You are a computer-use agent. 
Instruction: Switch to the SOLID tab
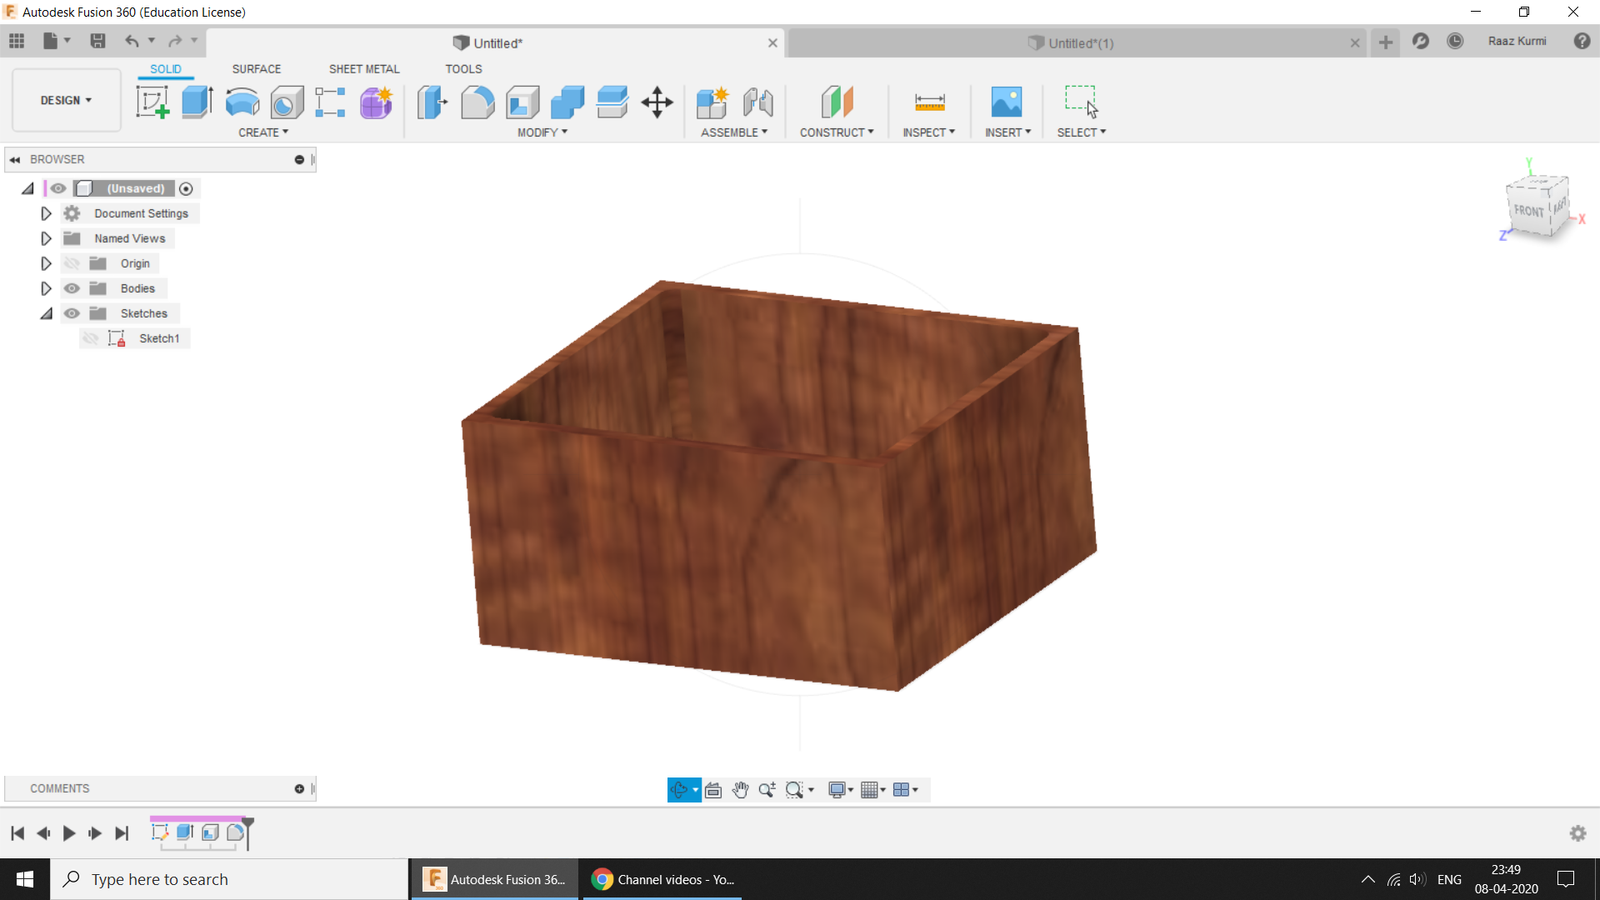[166, 69]
